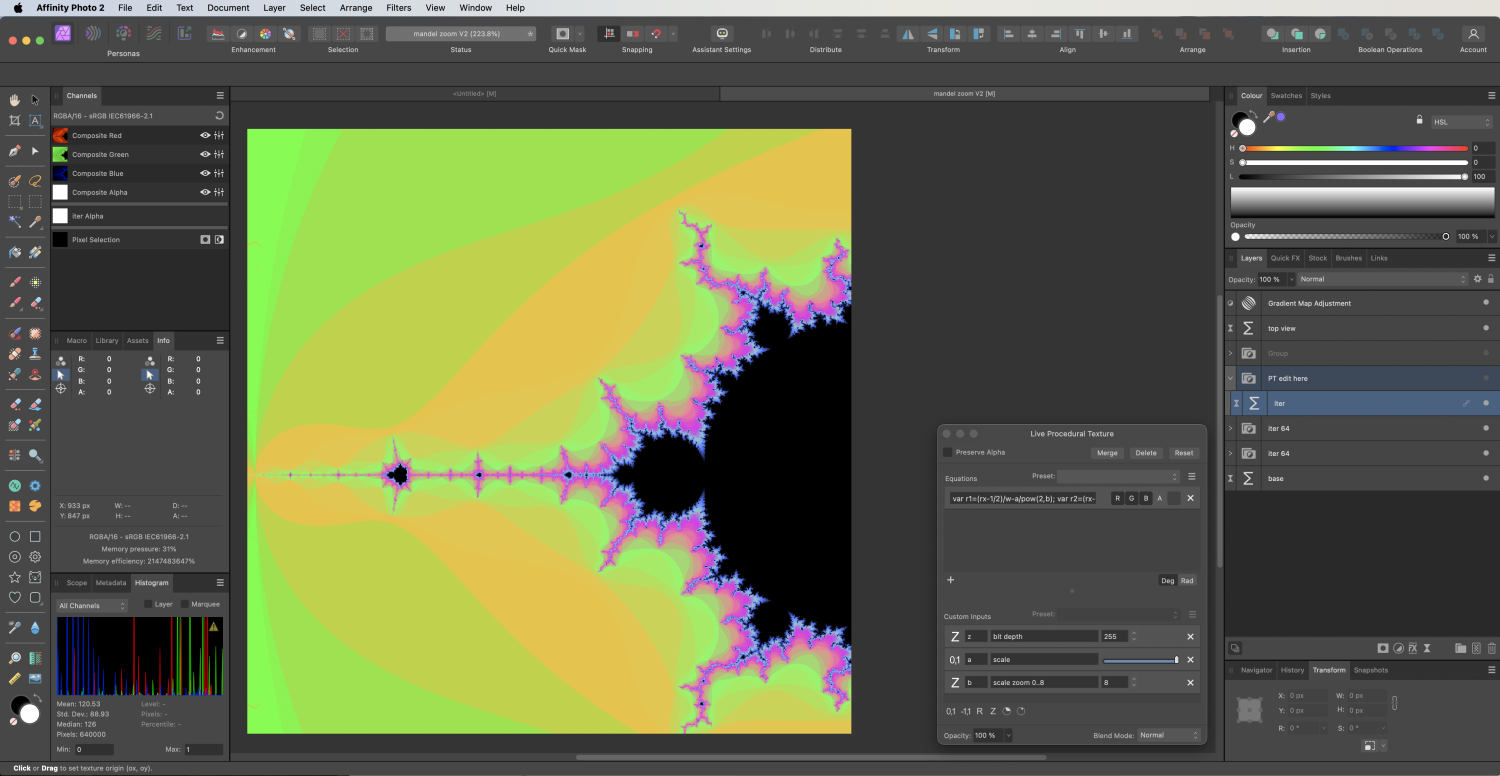Image resolution: width=1500 pixels, height=776 pixels.
Task: Click the Gradient Map Adjustment layer thumbnail
Action: pos(1248,303)
